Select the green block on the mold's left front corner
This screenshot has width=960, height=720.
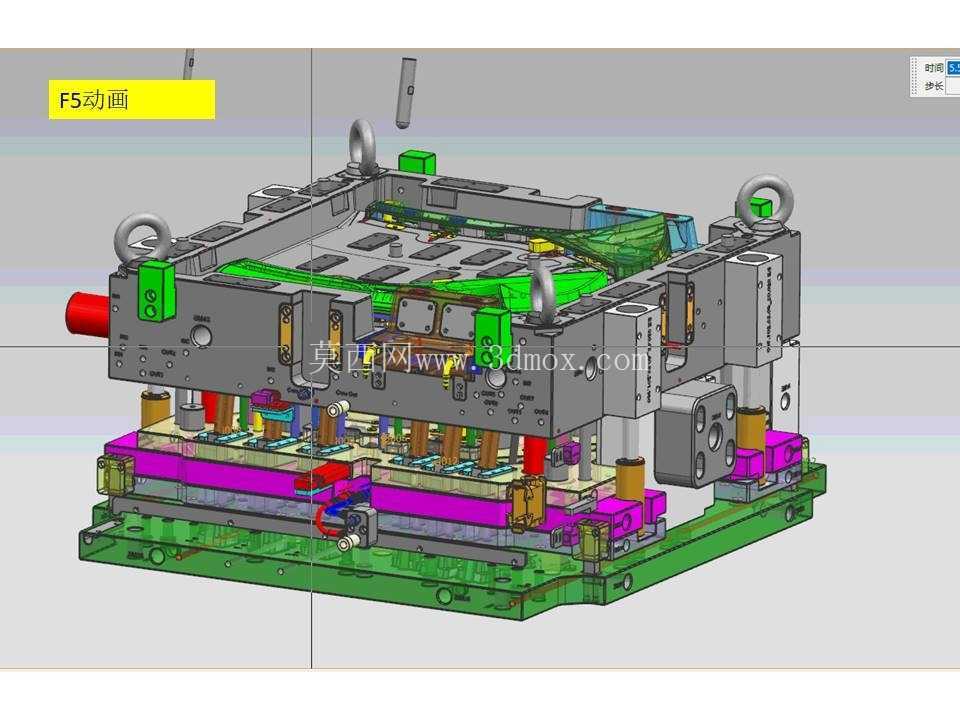coord(157,290)
